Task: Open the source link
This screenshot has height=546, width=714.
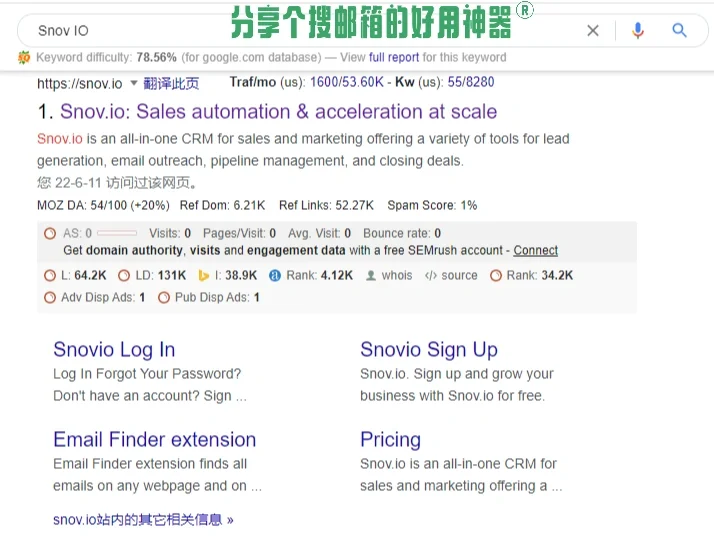Action: [x=459, y=276]
